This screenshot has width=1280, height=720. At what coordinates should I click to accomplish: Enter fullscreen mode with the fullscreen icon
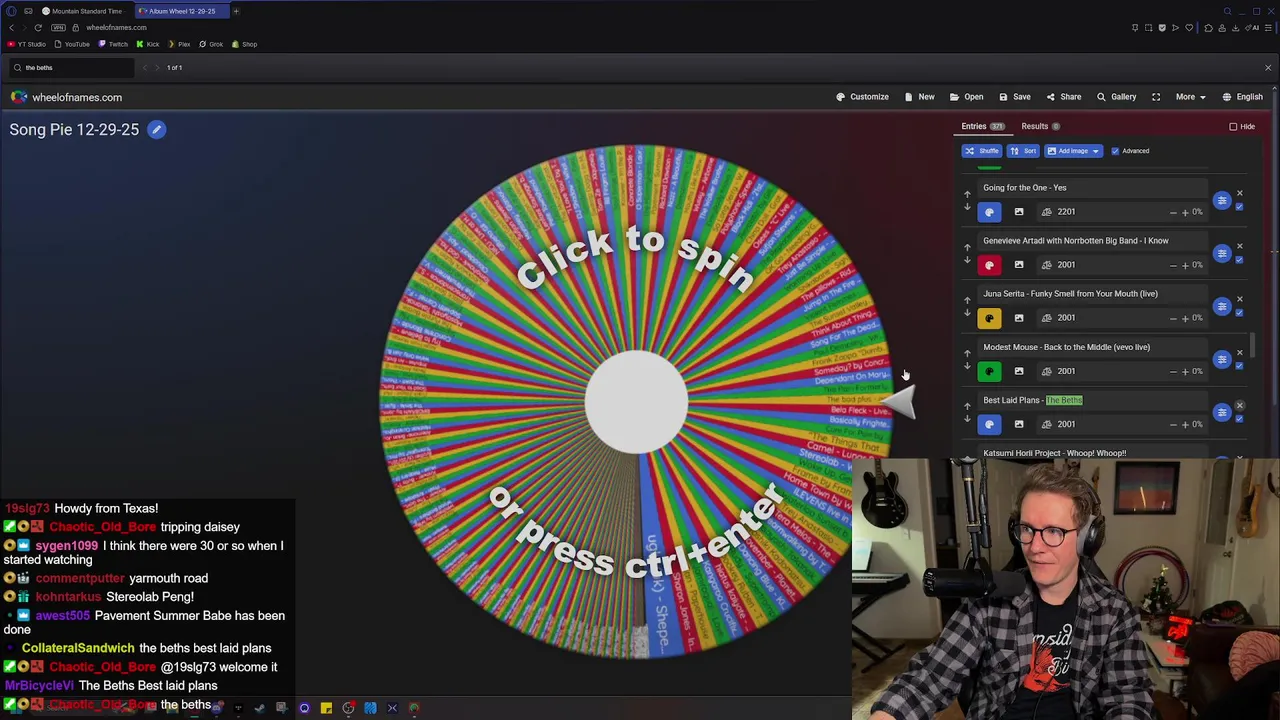click(1156, 97)
